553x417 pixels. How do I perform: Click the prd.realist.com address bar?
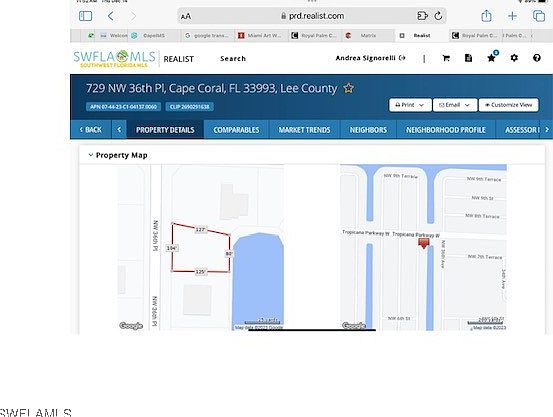tap(312, 16)
